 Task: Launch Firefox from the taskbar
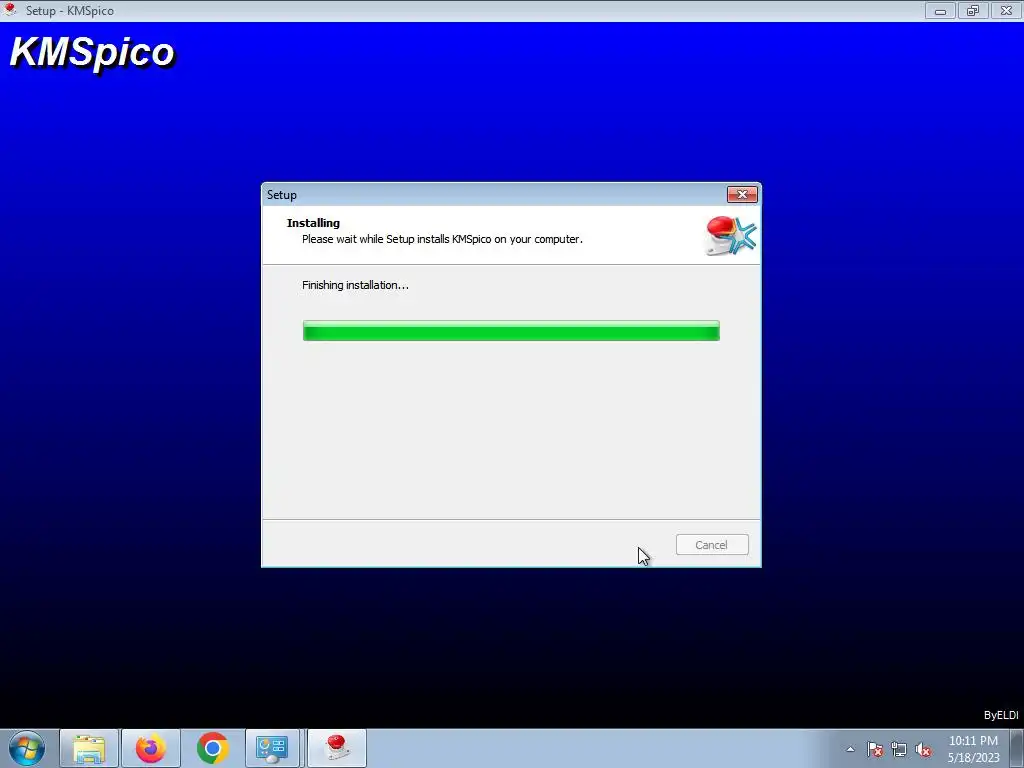[x=151, y=748]
